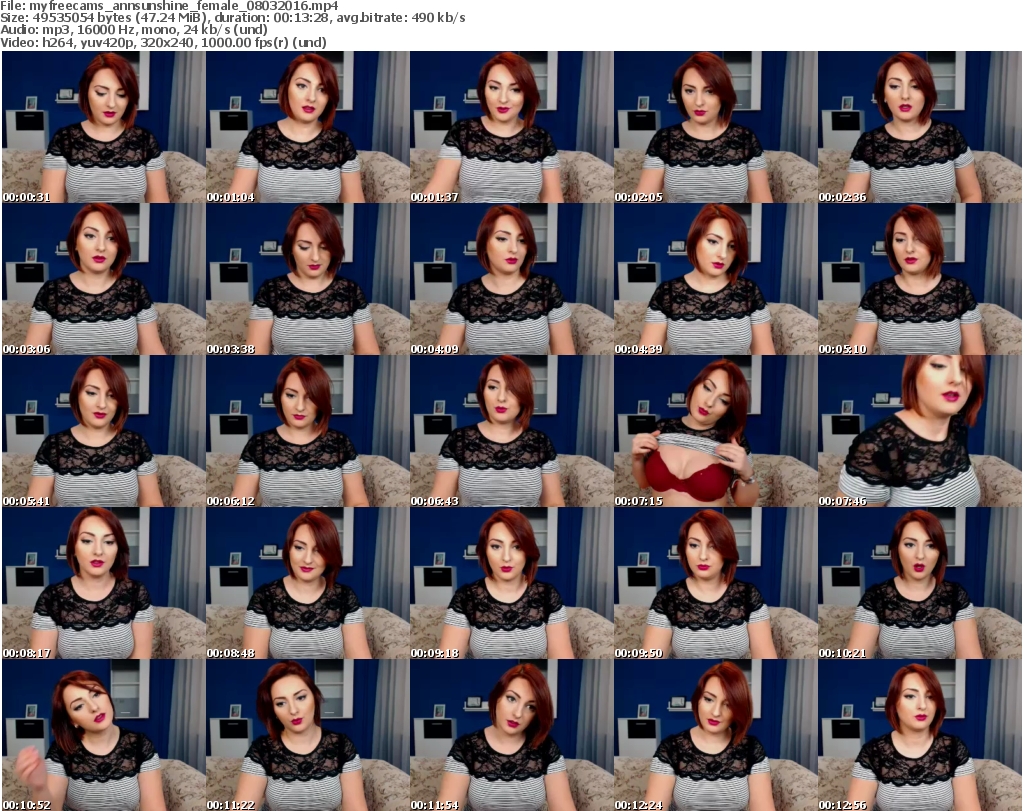Viewport: 1024px width, 811px height.
Task: Pick the frame at 00:04:09
Action: coord(511,279)
